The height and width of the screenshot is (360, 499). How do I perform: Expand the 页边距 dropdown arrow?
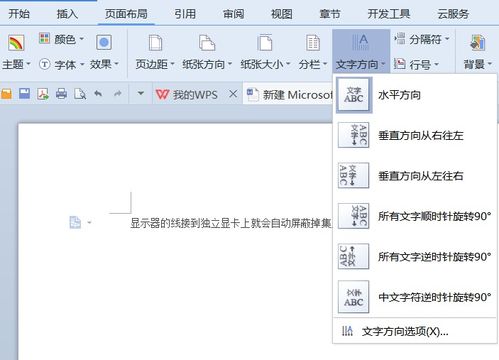click(172, 64)
